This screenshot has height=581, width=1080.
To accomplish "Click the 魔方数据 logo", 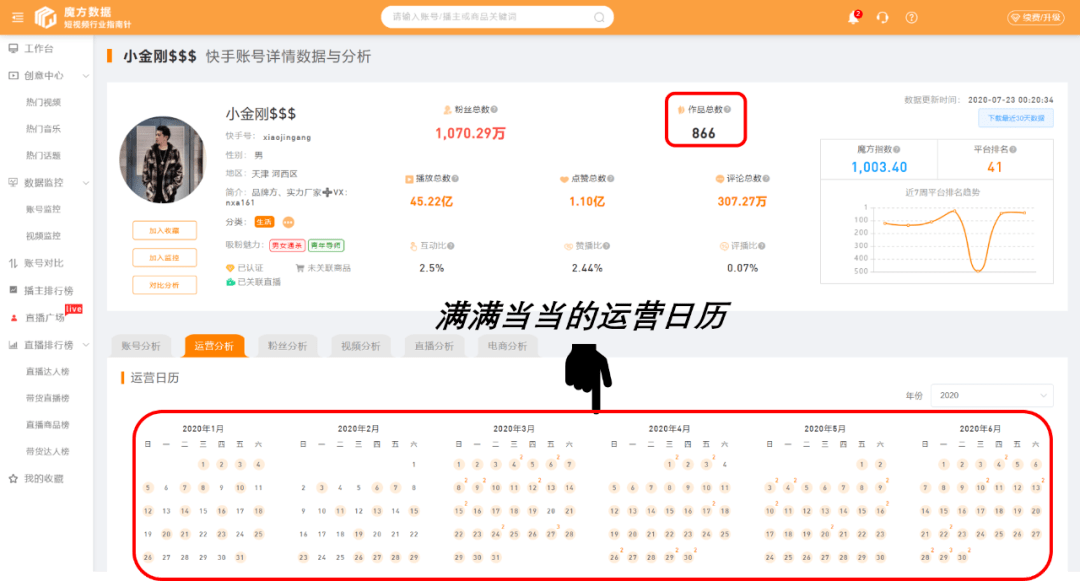I will tap(83, 17).
